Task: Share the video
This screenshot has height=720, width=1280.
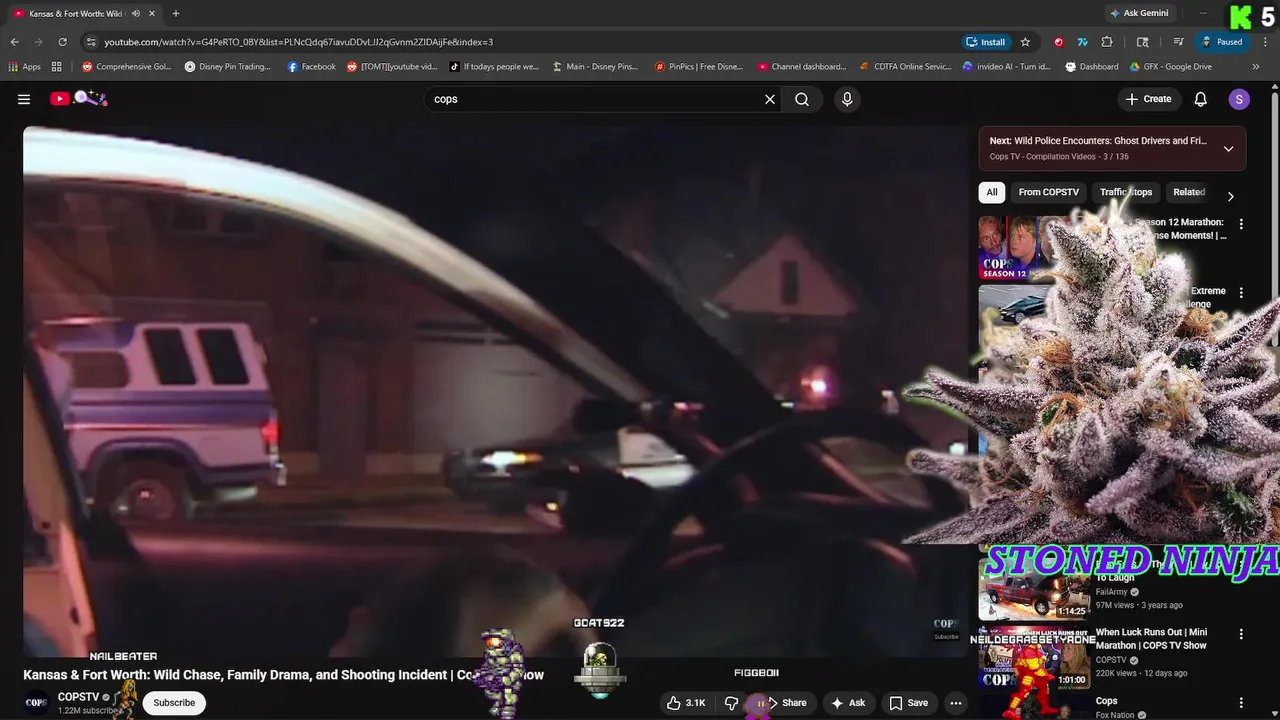Action: tap(787, 703)
